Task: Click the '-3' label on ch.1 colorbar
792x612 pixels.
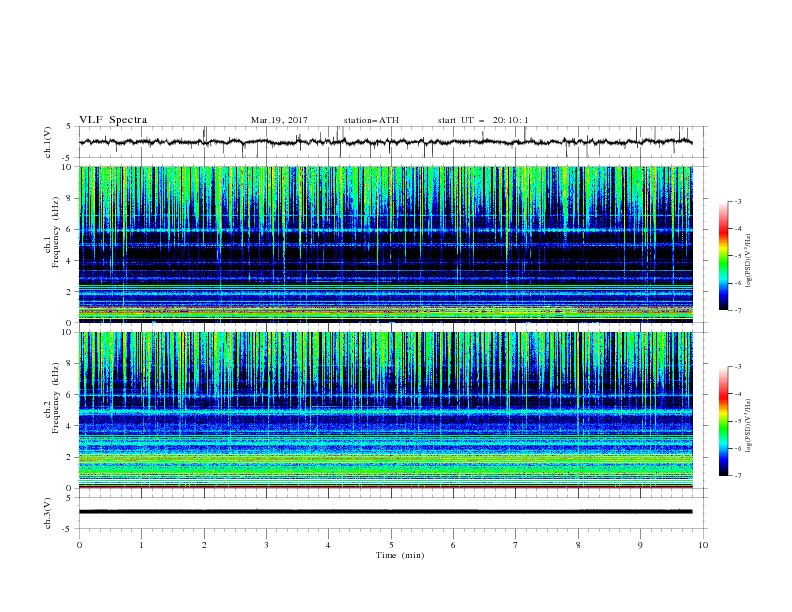Action: pos(737,201)
